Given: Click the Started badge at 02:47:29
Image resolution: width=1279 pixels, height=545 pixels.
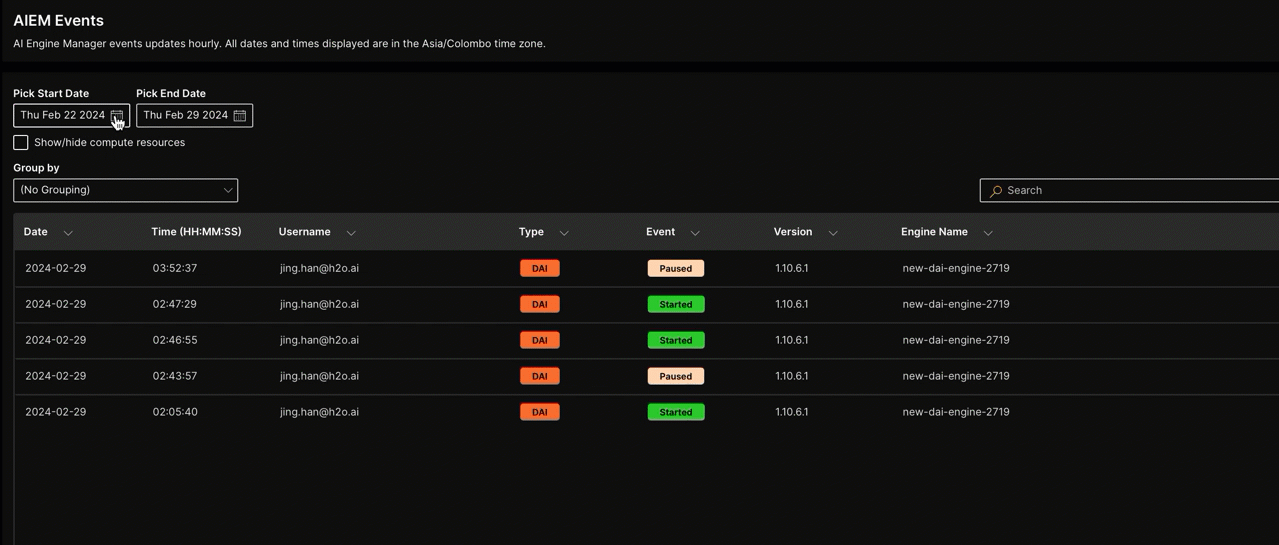Looking at the screenshot, I should [675, 304].
